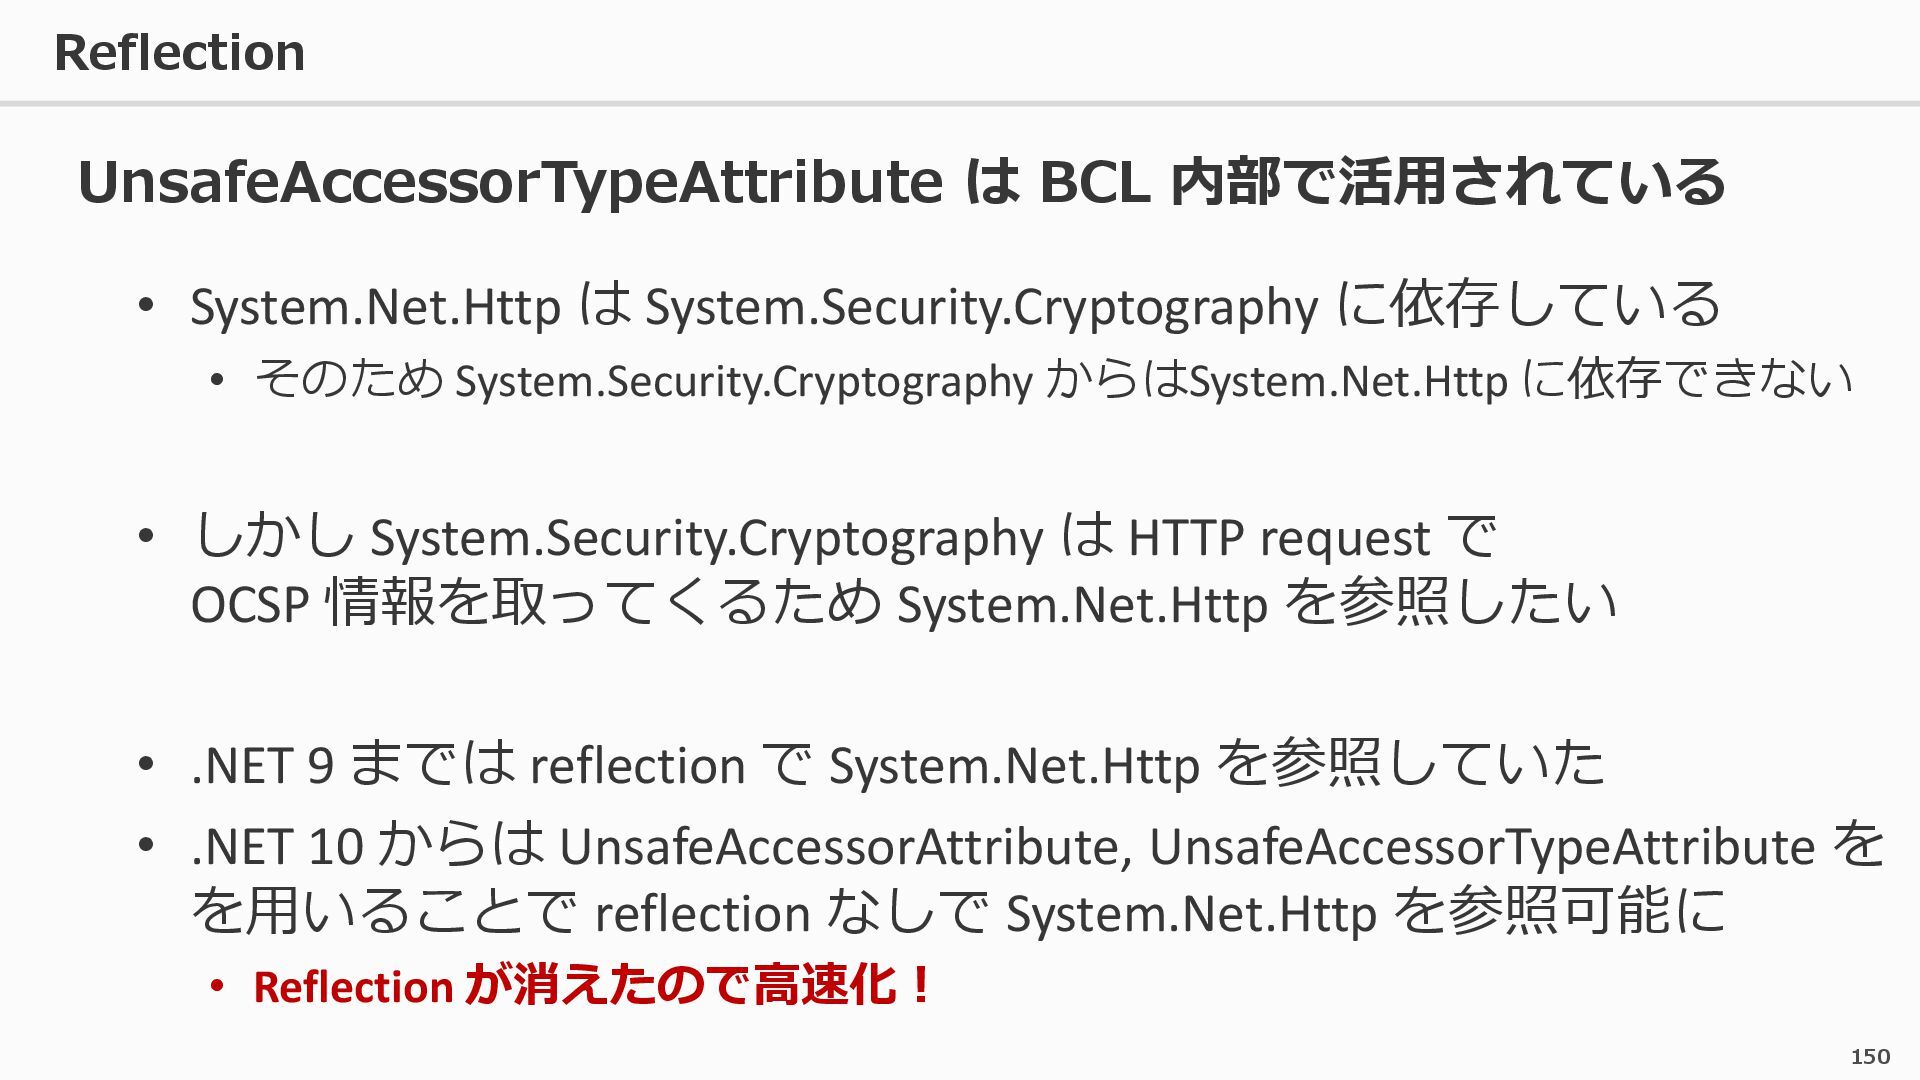This screenshot has width=1920, height=1080.
Task: Click the phrase "を参照したい"
Action: tap(1450, 603)
